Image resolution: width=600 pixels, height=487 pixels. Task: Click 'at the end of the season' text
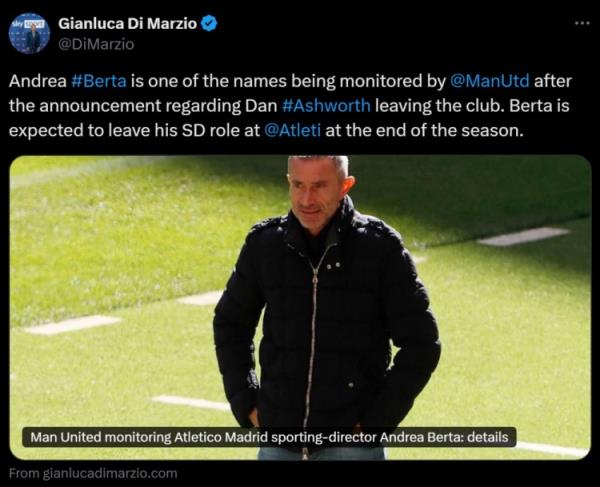[x=424, y=130]
